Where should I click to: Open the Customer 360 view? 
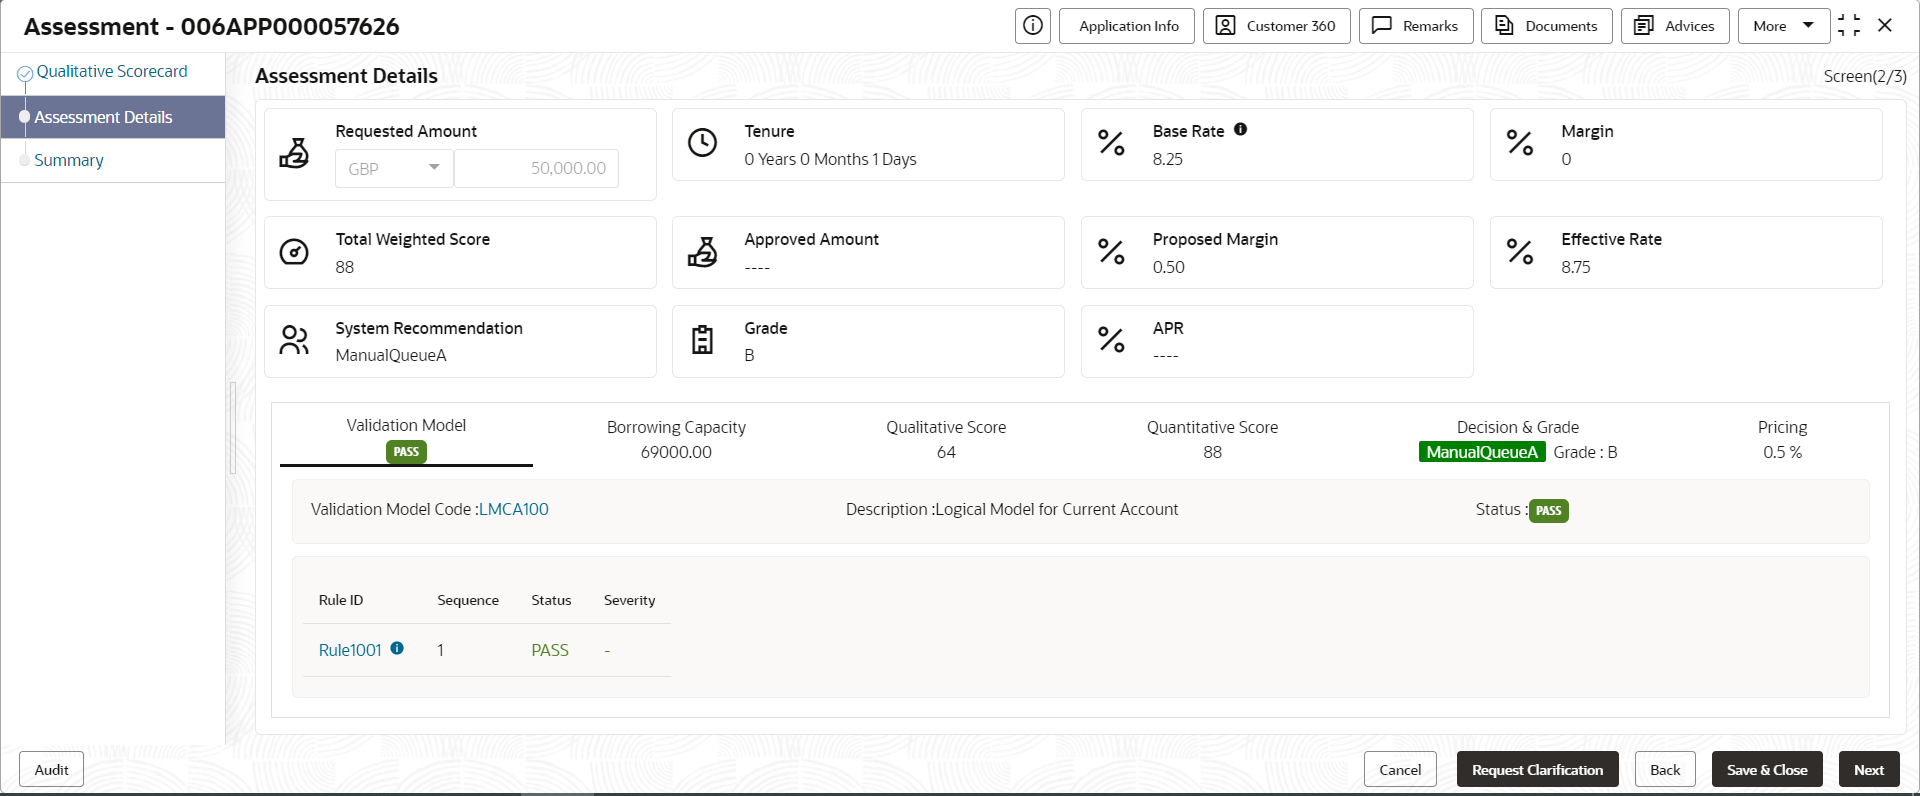[x=1276, y=26]
